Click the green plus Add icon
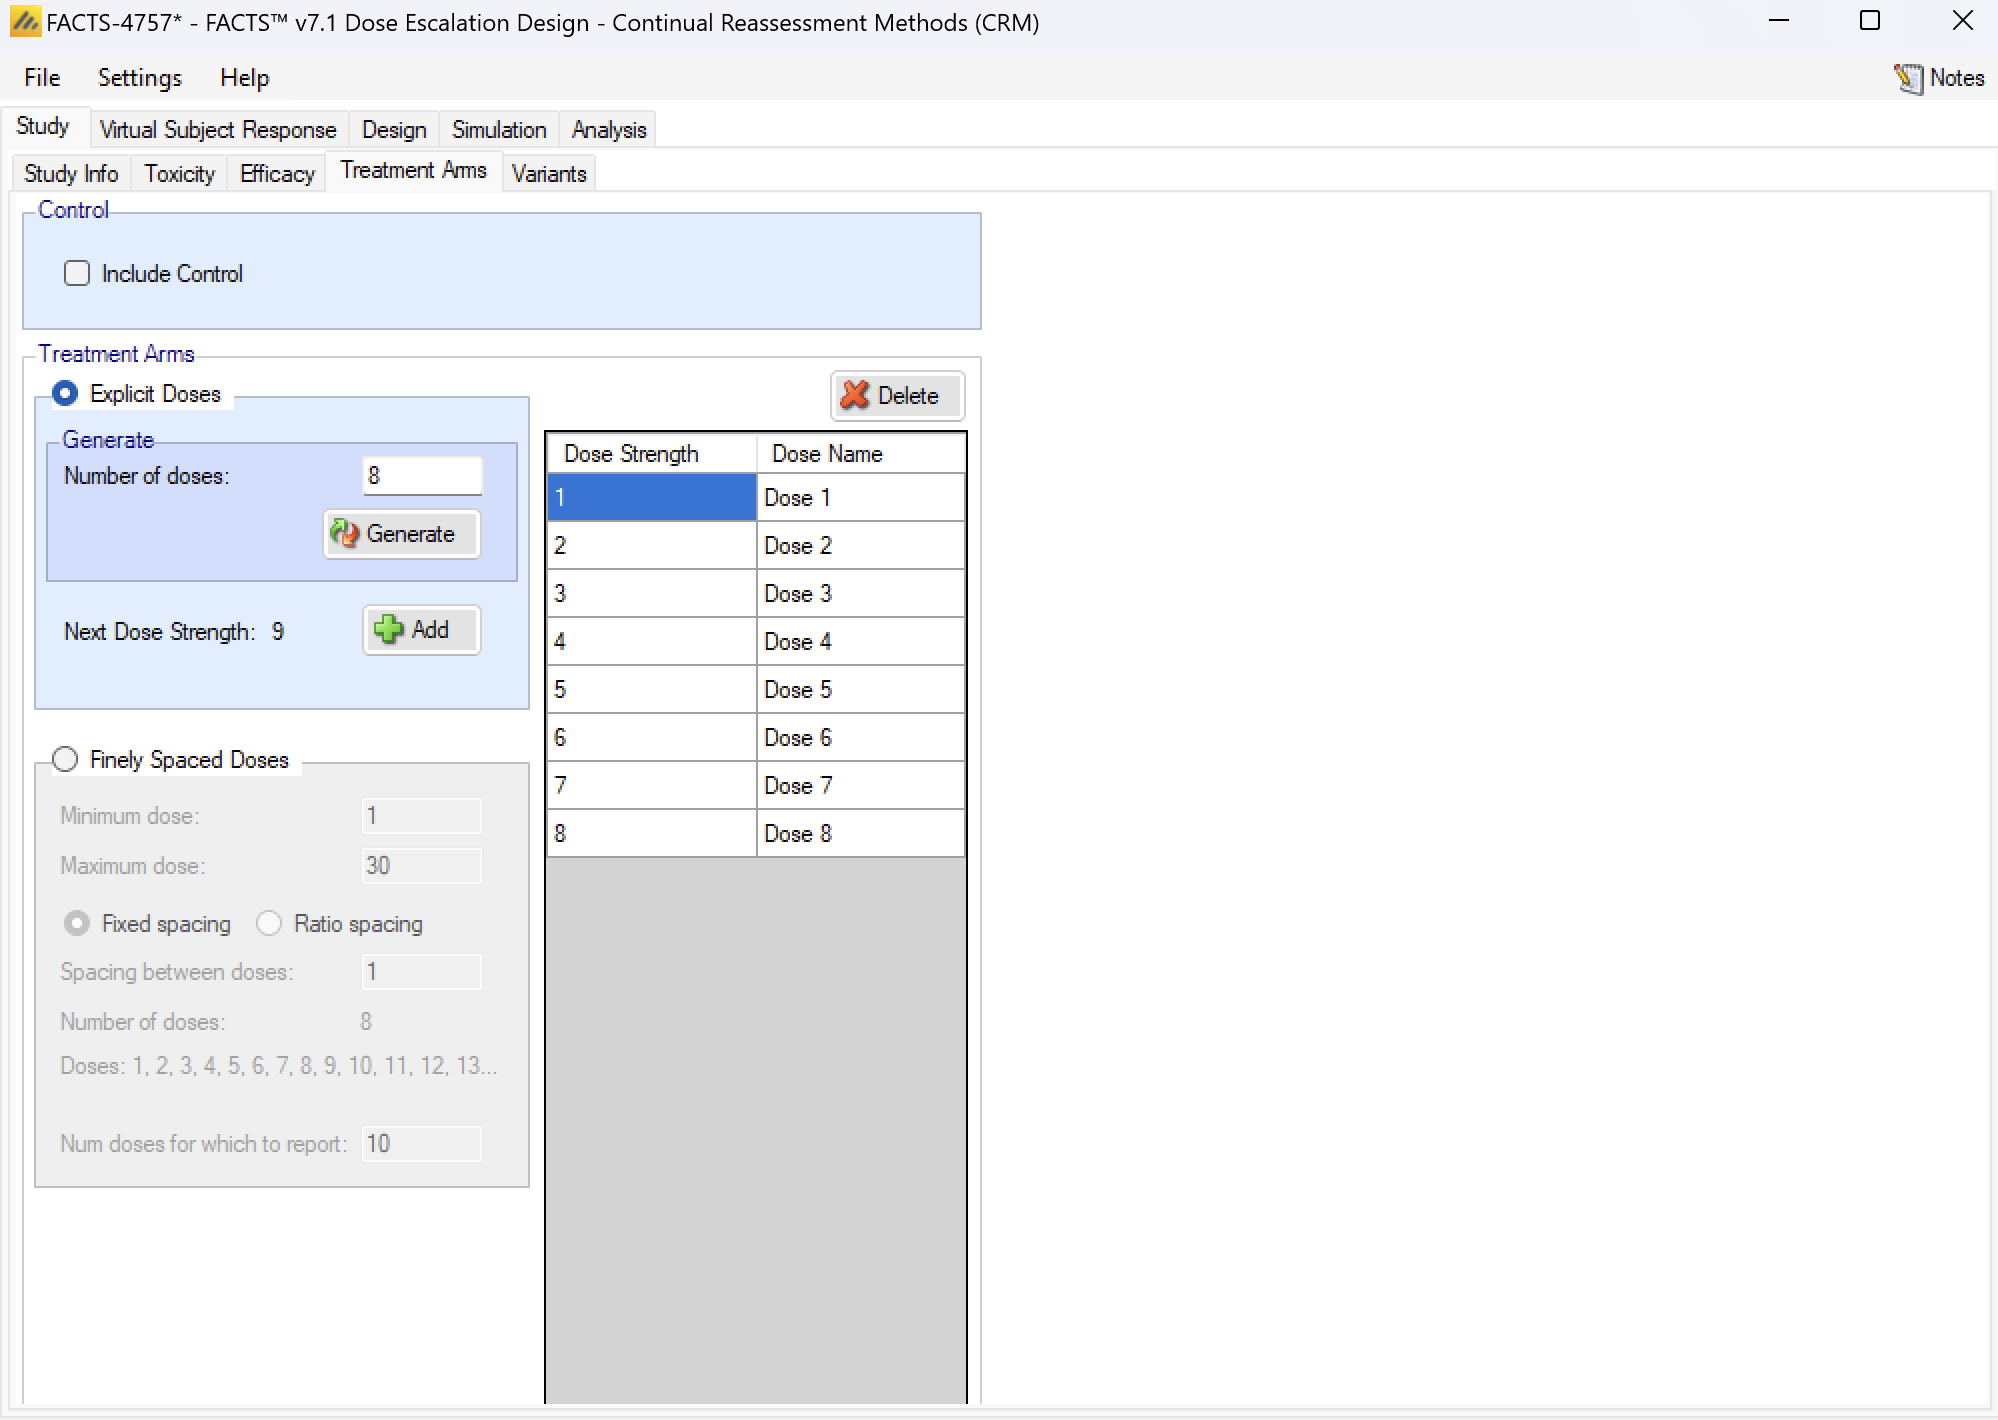 point(388,629)
